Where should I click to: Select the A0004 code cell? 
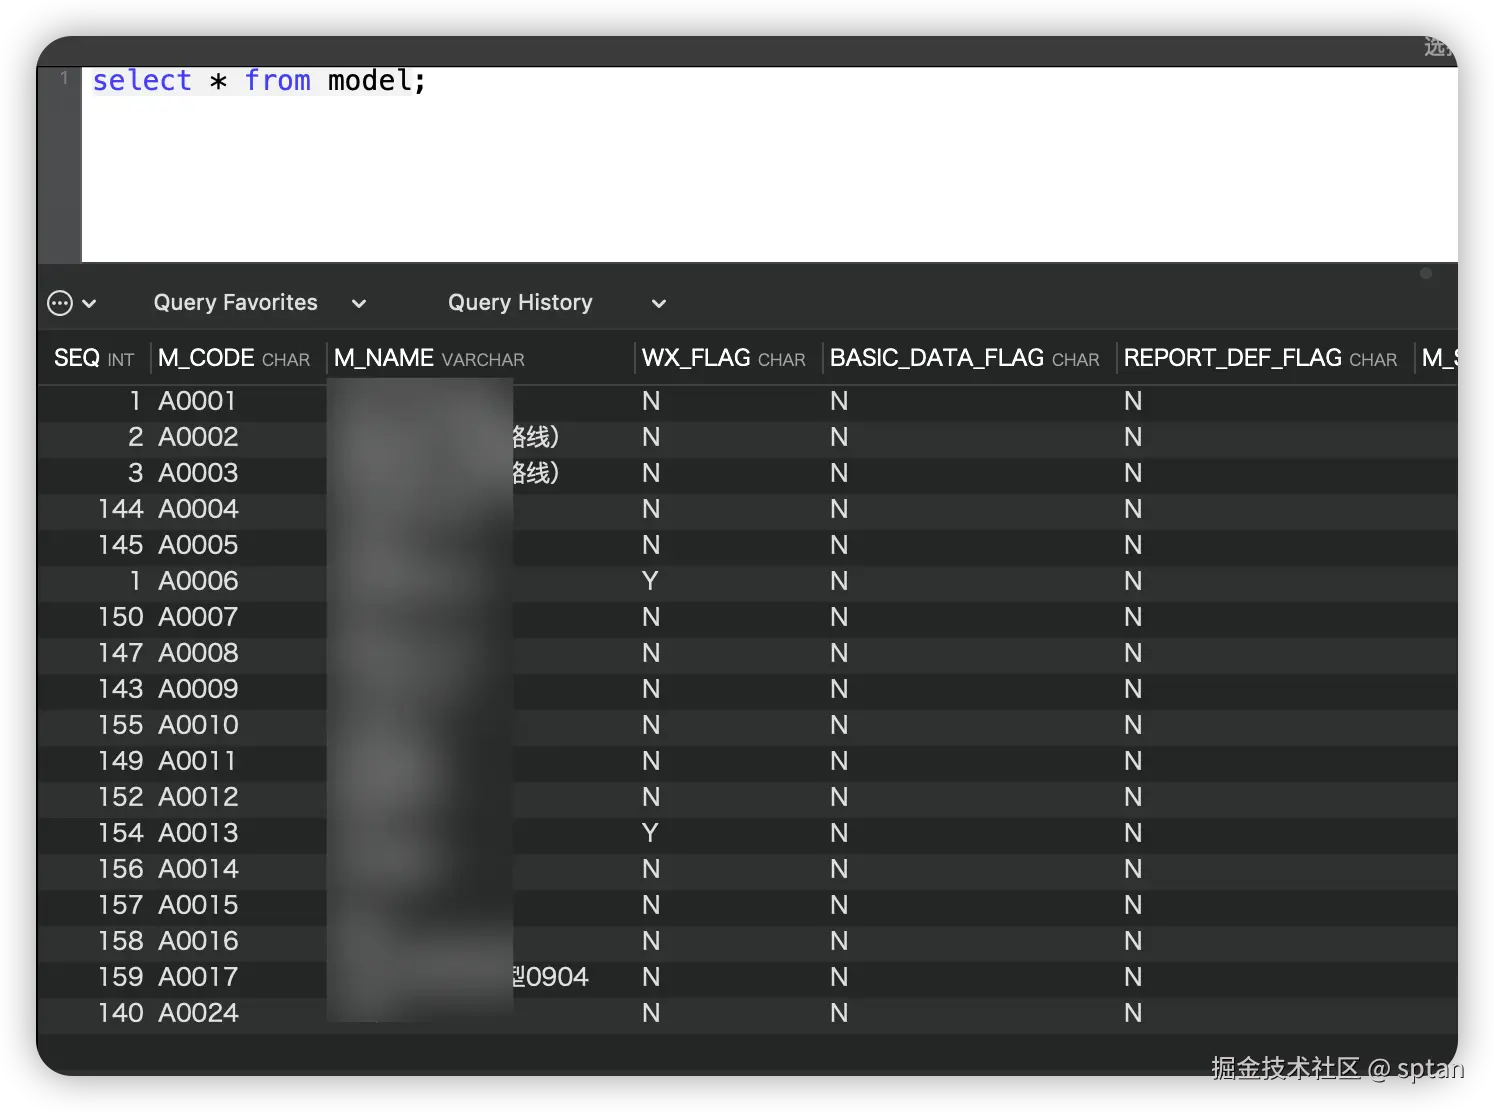pos(198,509)
